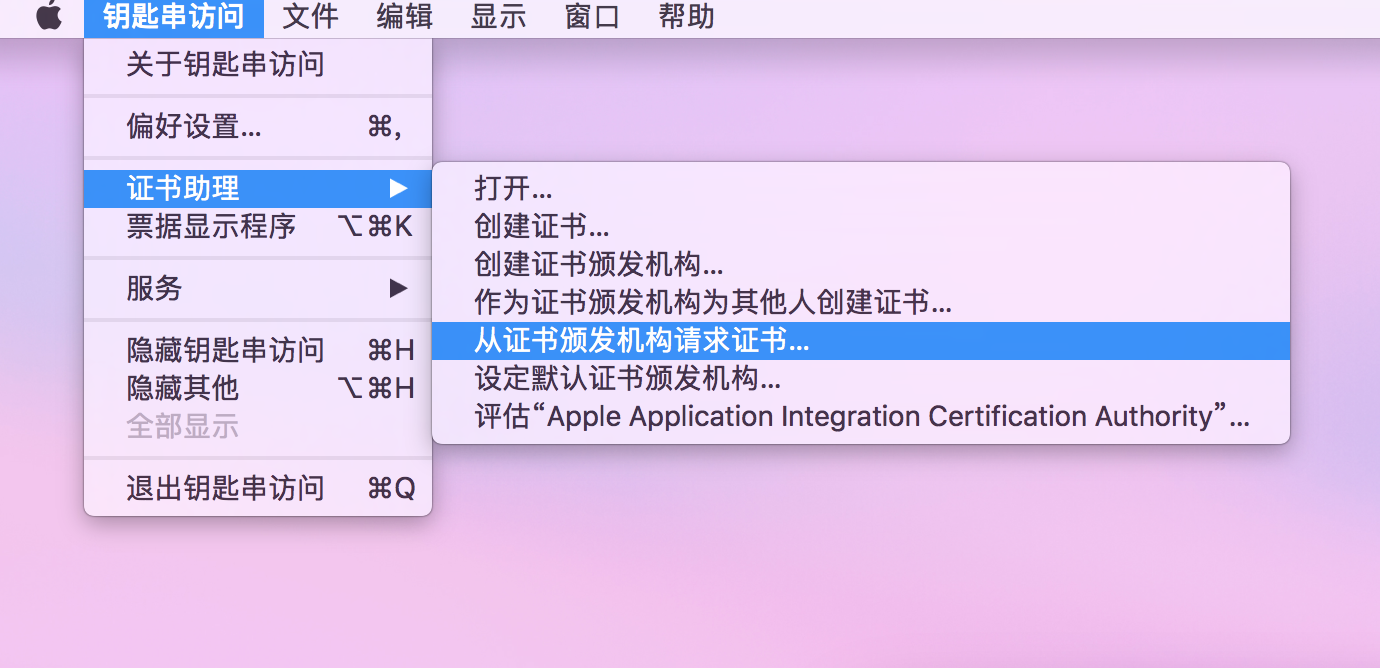
Task: Select 打开… in the submenu
Action: [861, 189]
